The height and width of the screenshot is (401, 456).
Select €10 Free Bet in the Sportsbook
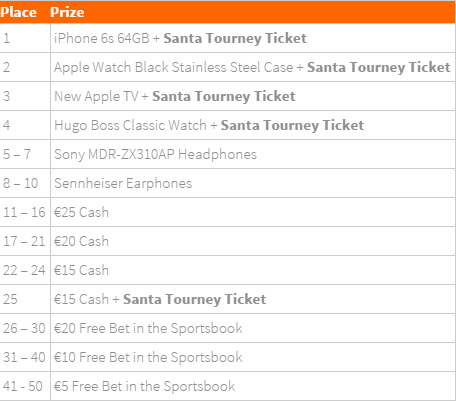pos(148,357)
